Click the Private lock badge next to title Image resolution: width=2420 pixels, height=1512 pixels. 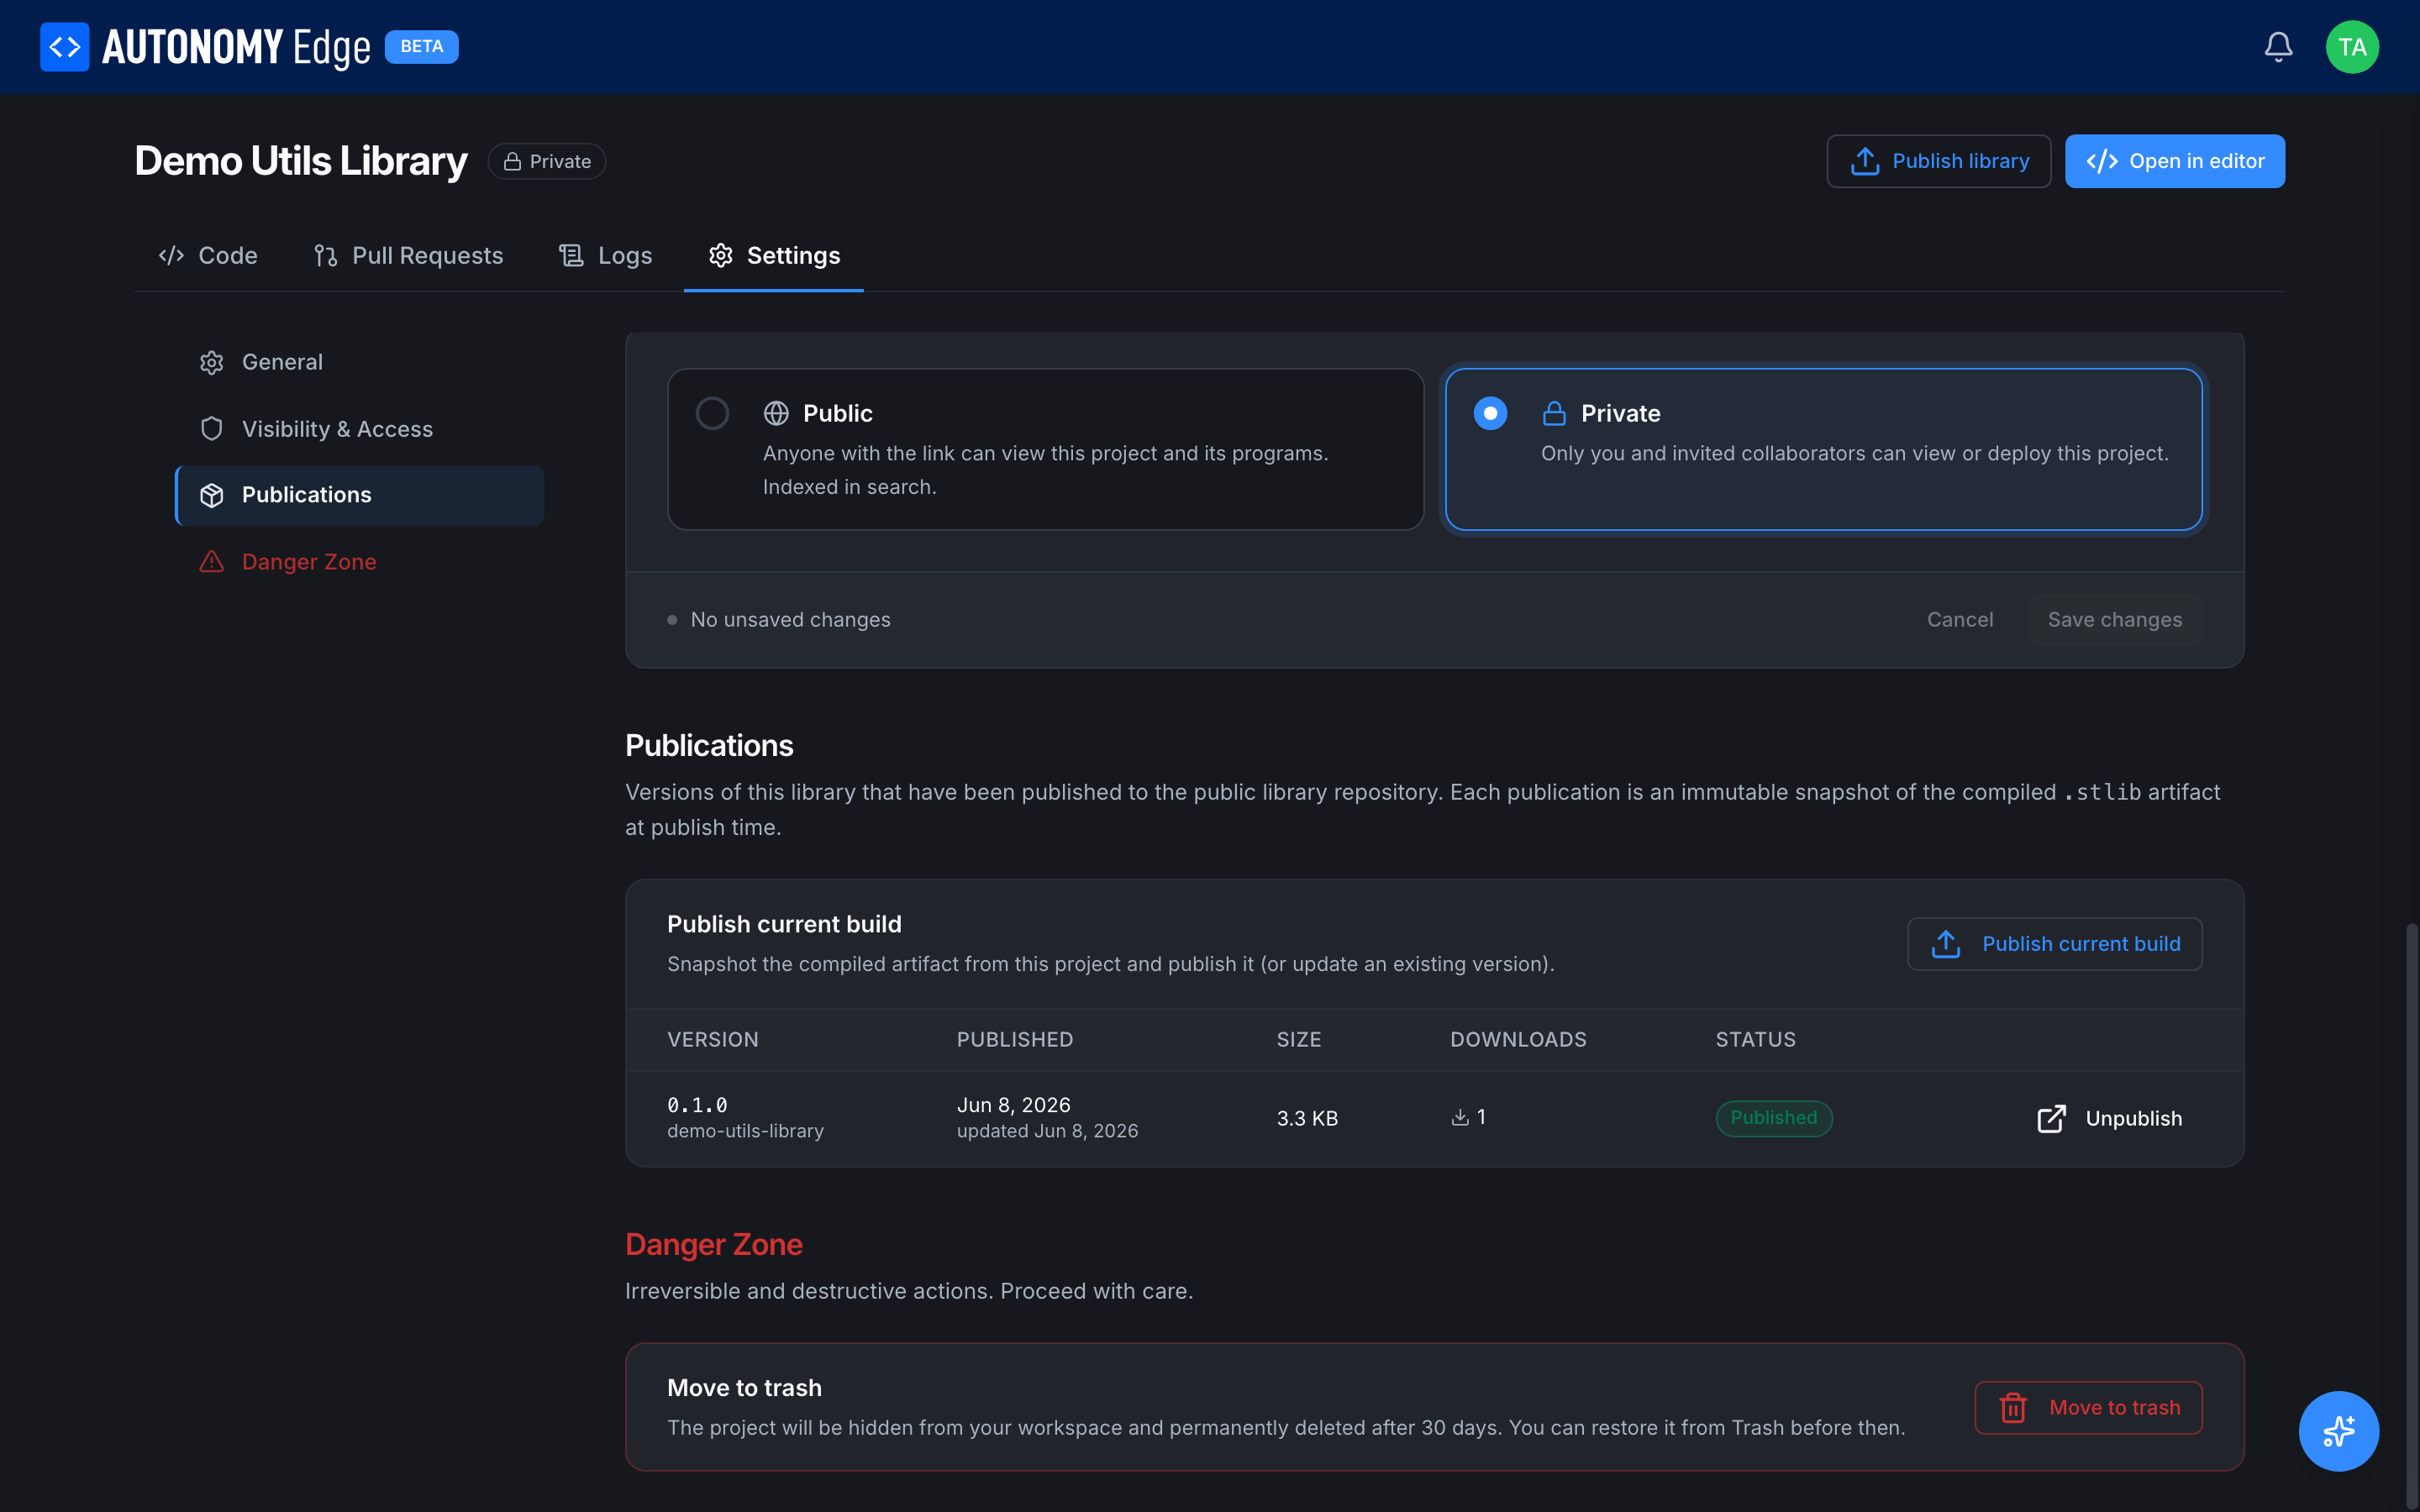tap(546, 161)
